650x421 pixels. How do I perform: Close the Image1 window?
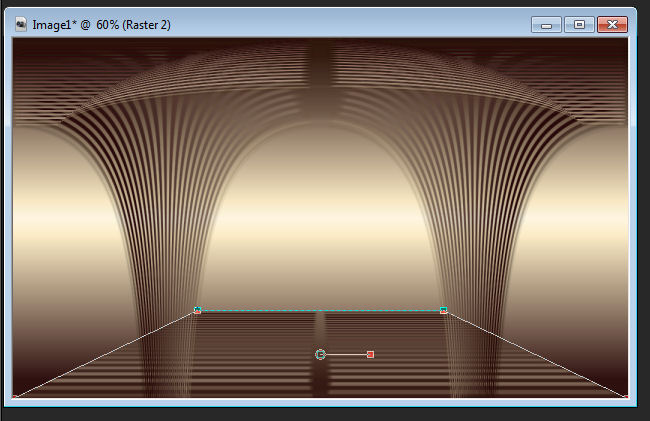click(x=612, y=25)
